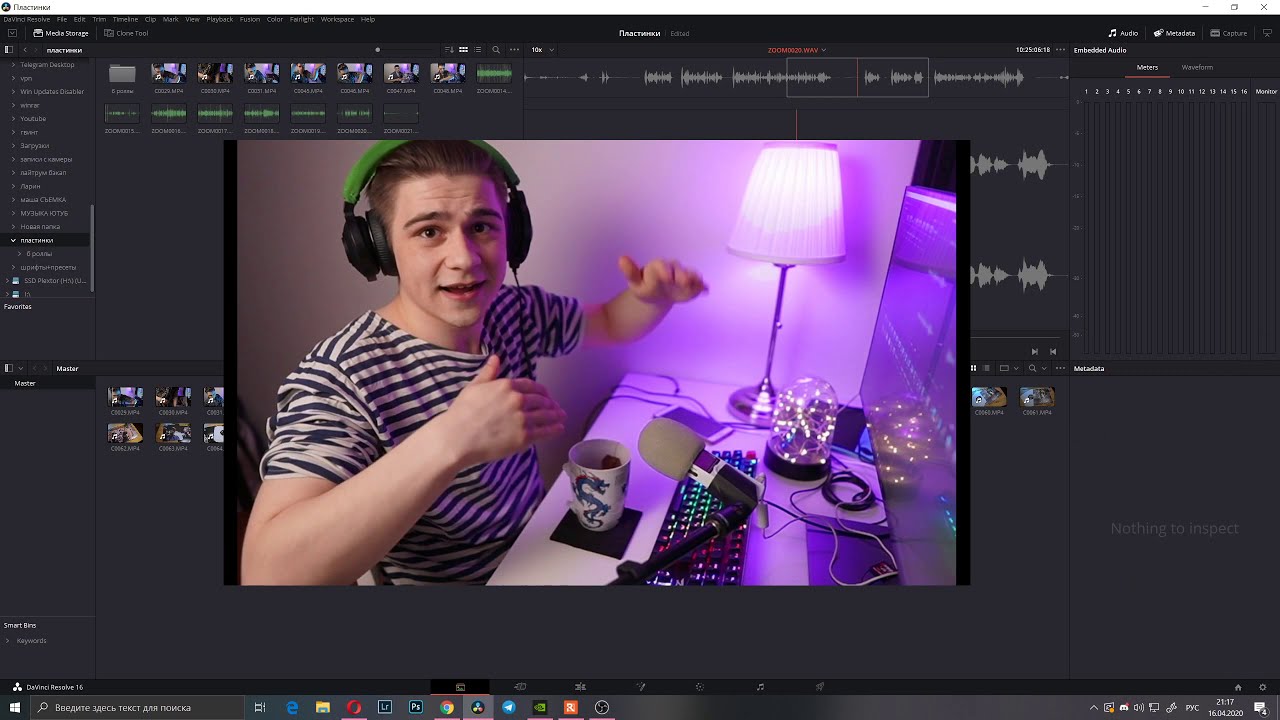The width and height of the screenshot is (1280, 720).
Task: Switch to the Deliver page
Action: 820,687
